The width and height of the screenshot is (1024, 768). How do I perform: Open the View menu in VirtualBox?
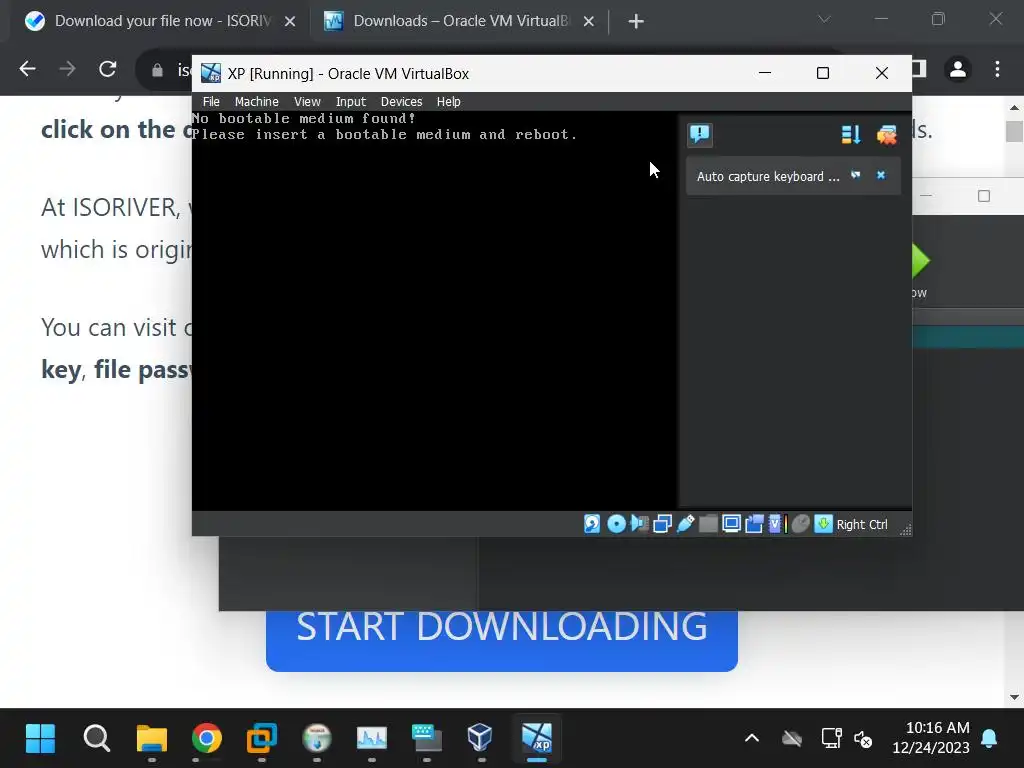click(307, 102)
